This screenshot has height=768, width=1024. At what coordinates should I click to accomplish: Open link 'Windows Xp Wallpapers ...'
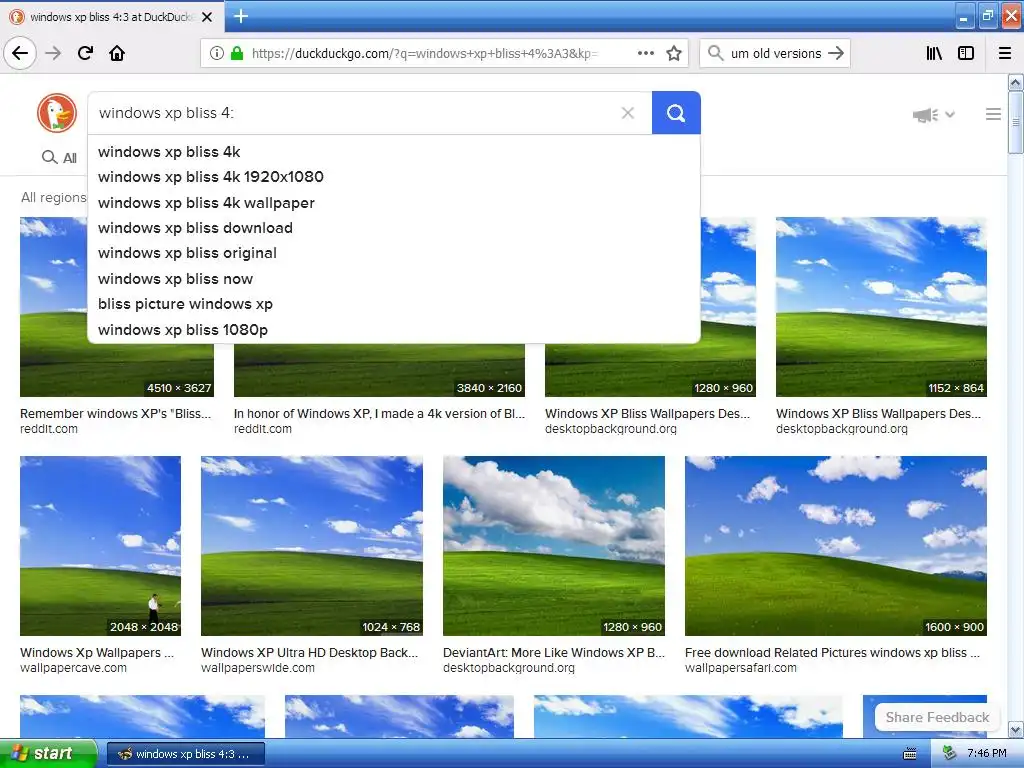pos(97,652)
